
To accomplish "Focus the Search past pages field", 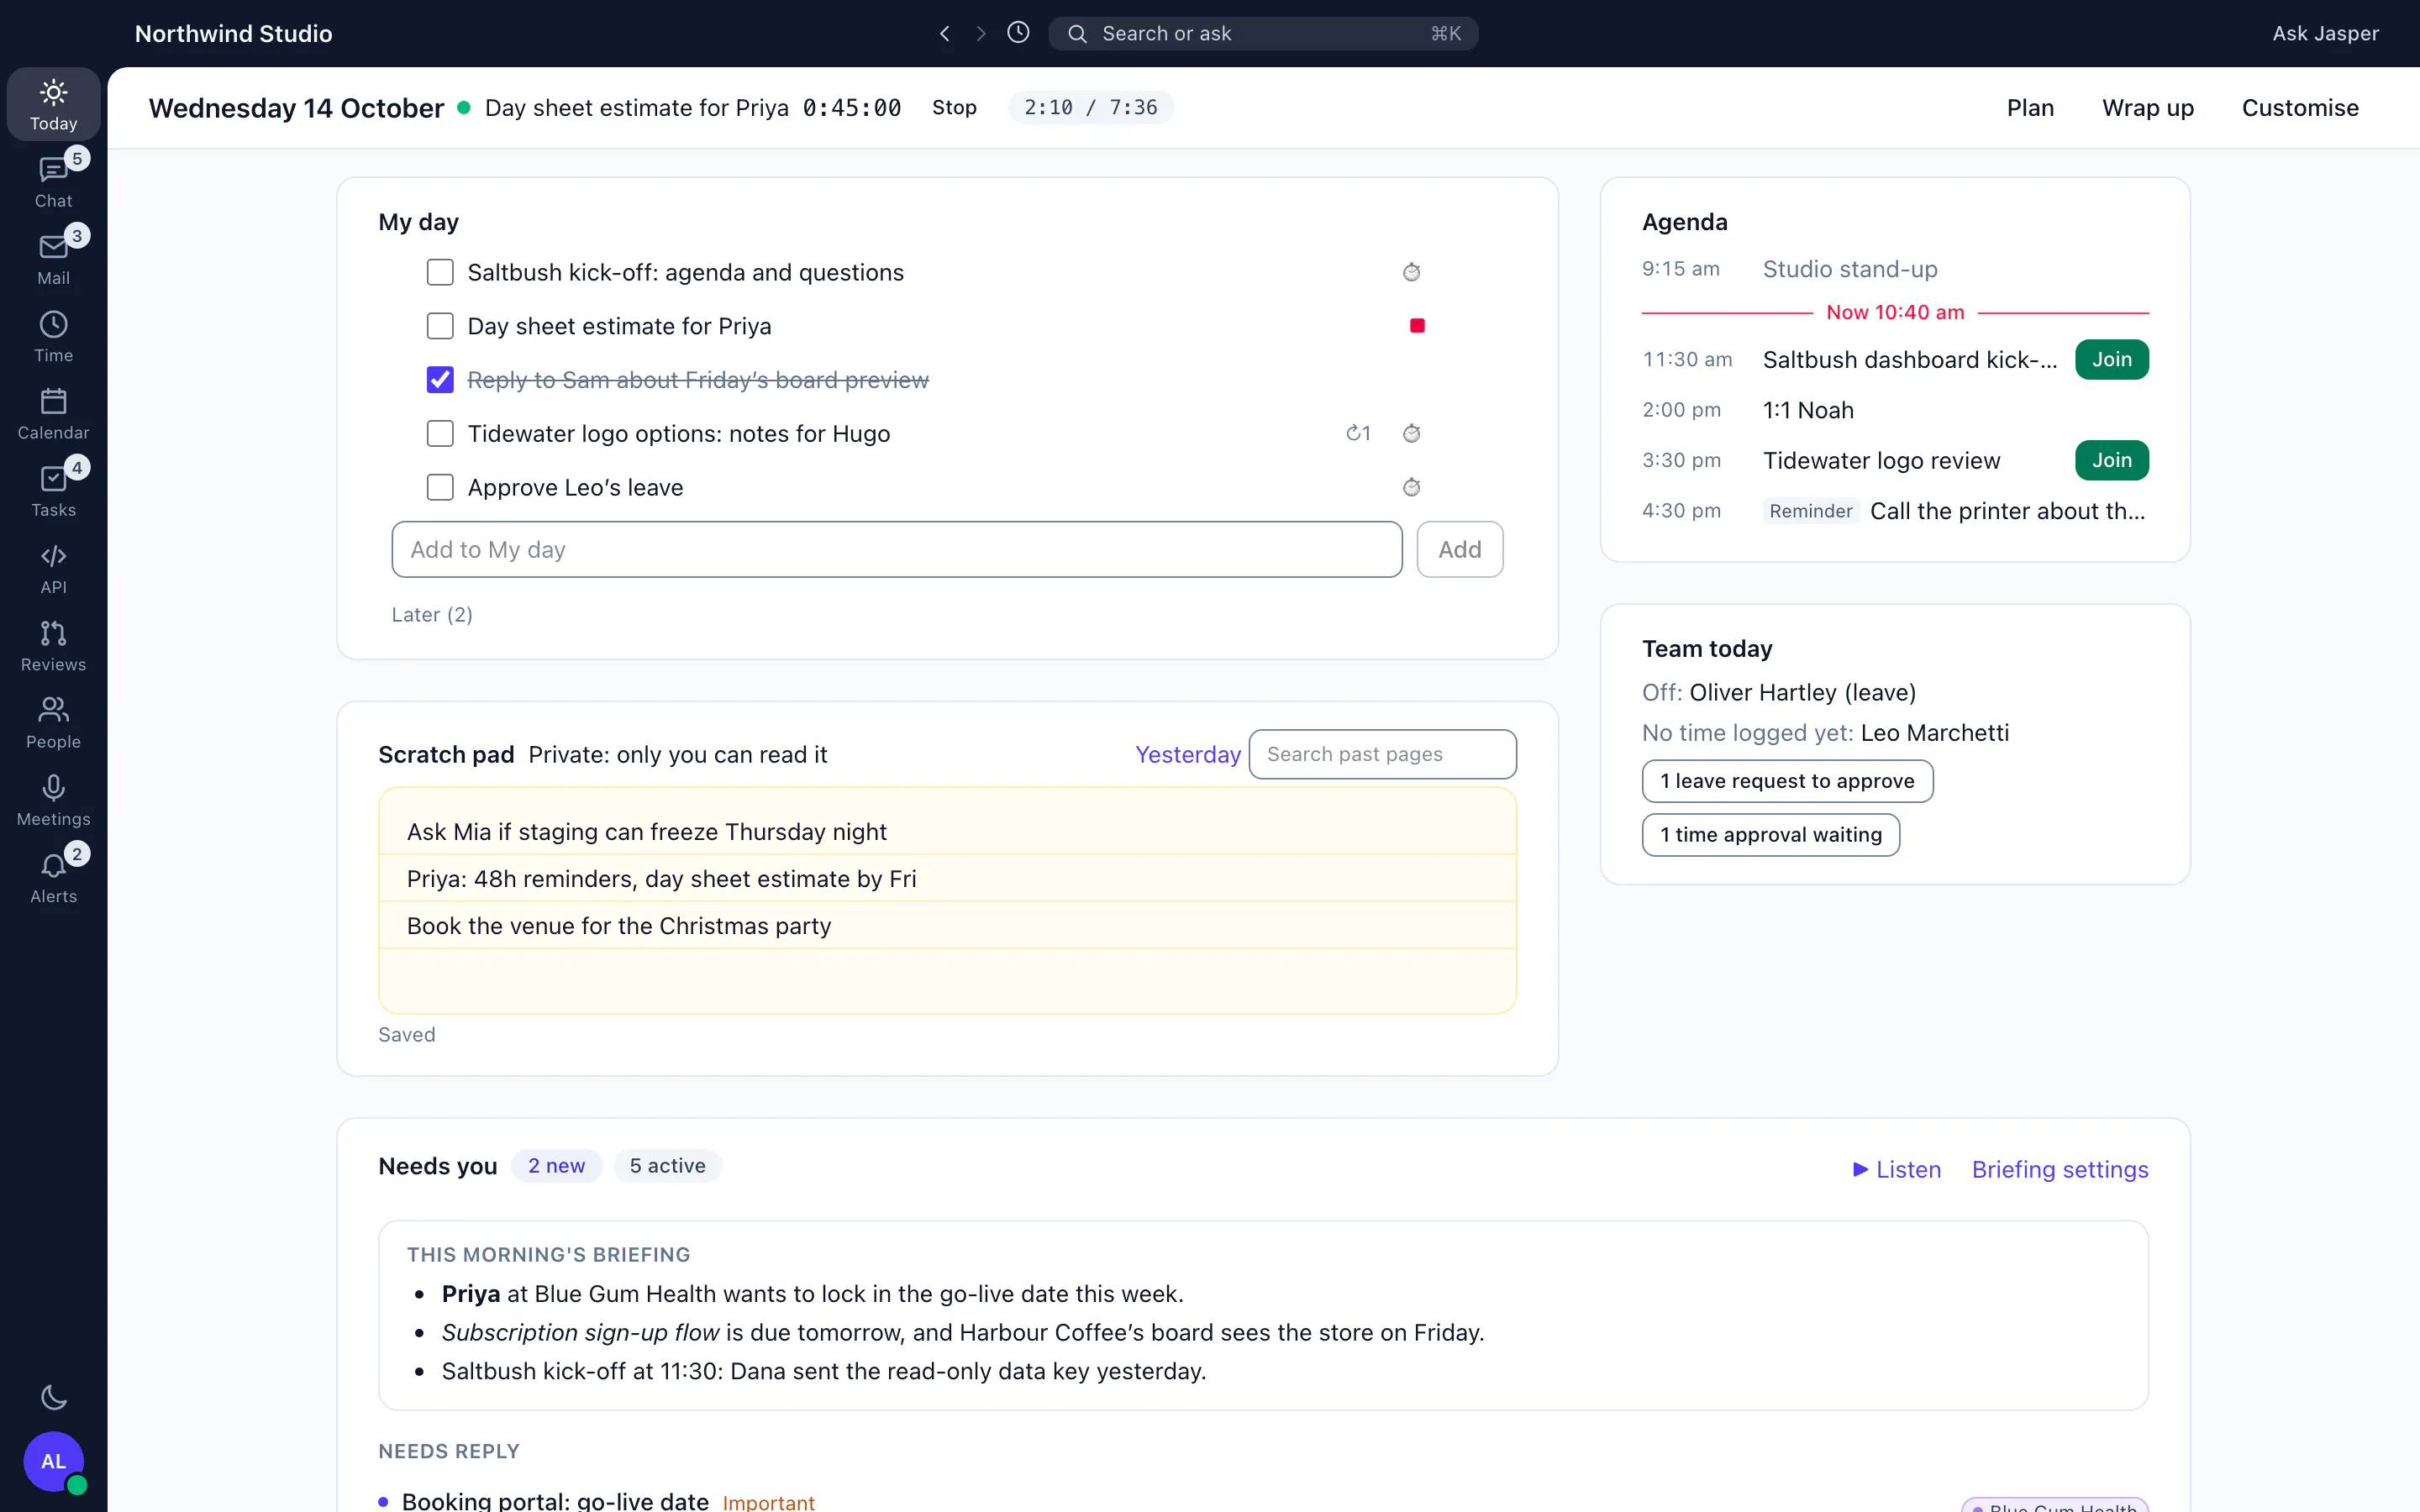I will [x=1382, y=754].
